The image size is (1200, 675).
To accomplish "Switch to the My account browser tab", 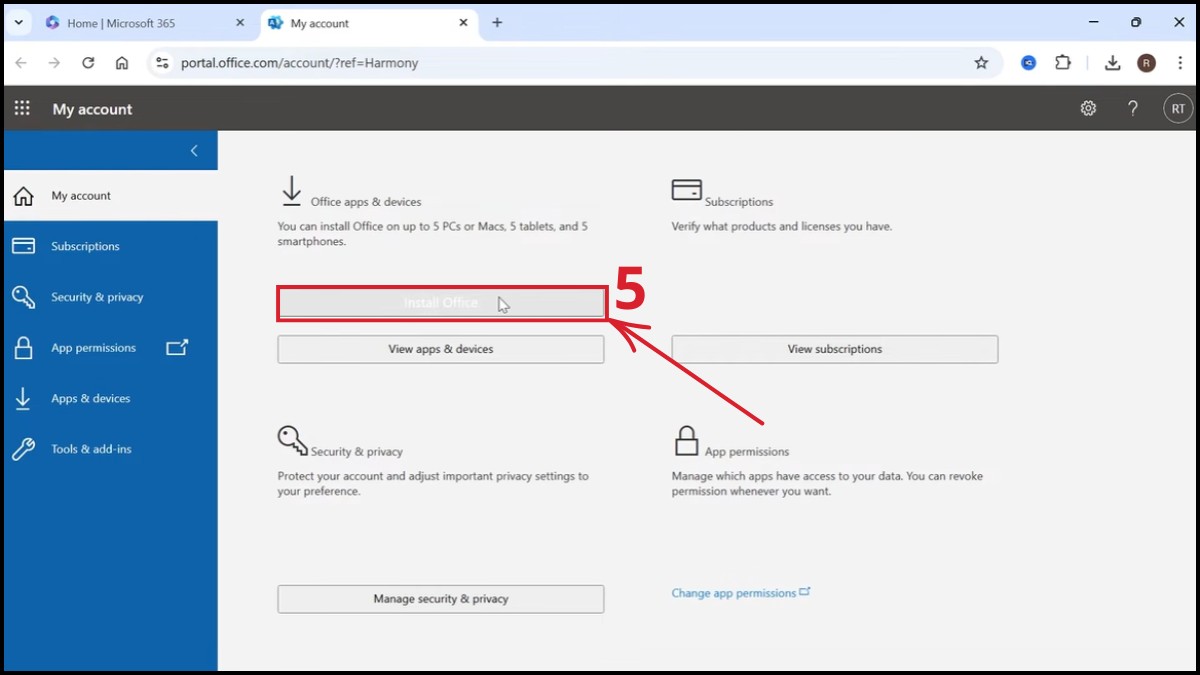I will click(x=366, y=23).
